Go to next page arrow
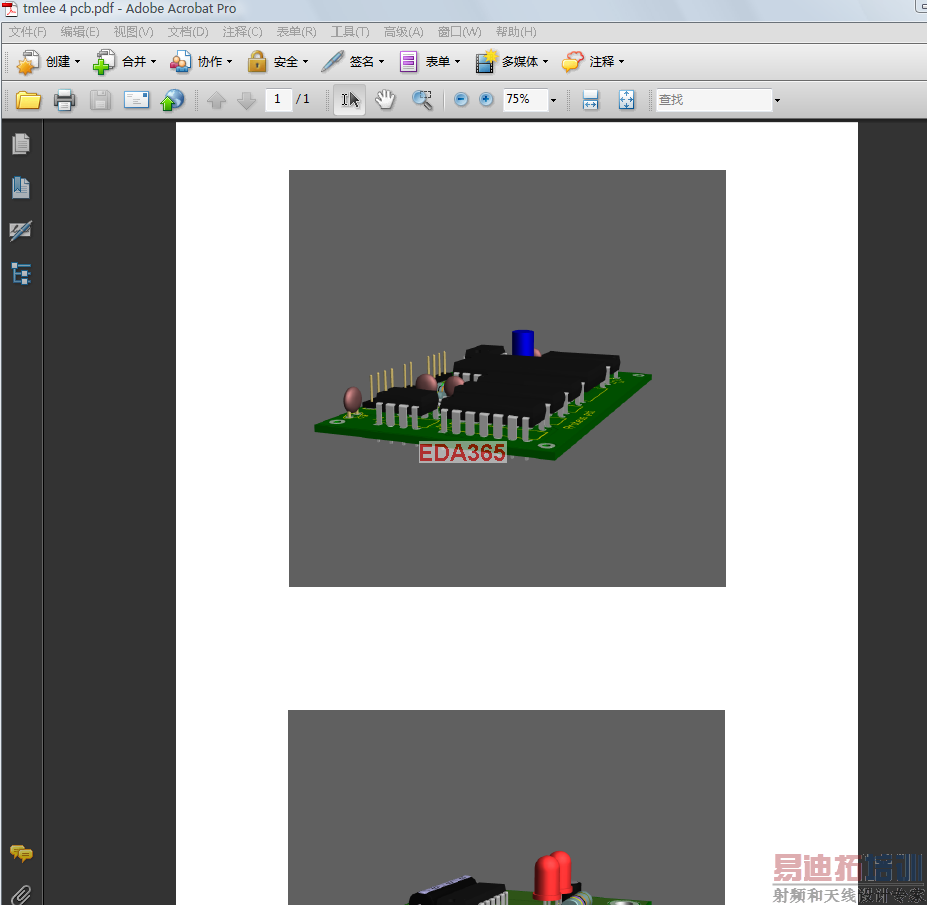Screen dimensions: 927x905 click(x=246, y=100)
